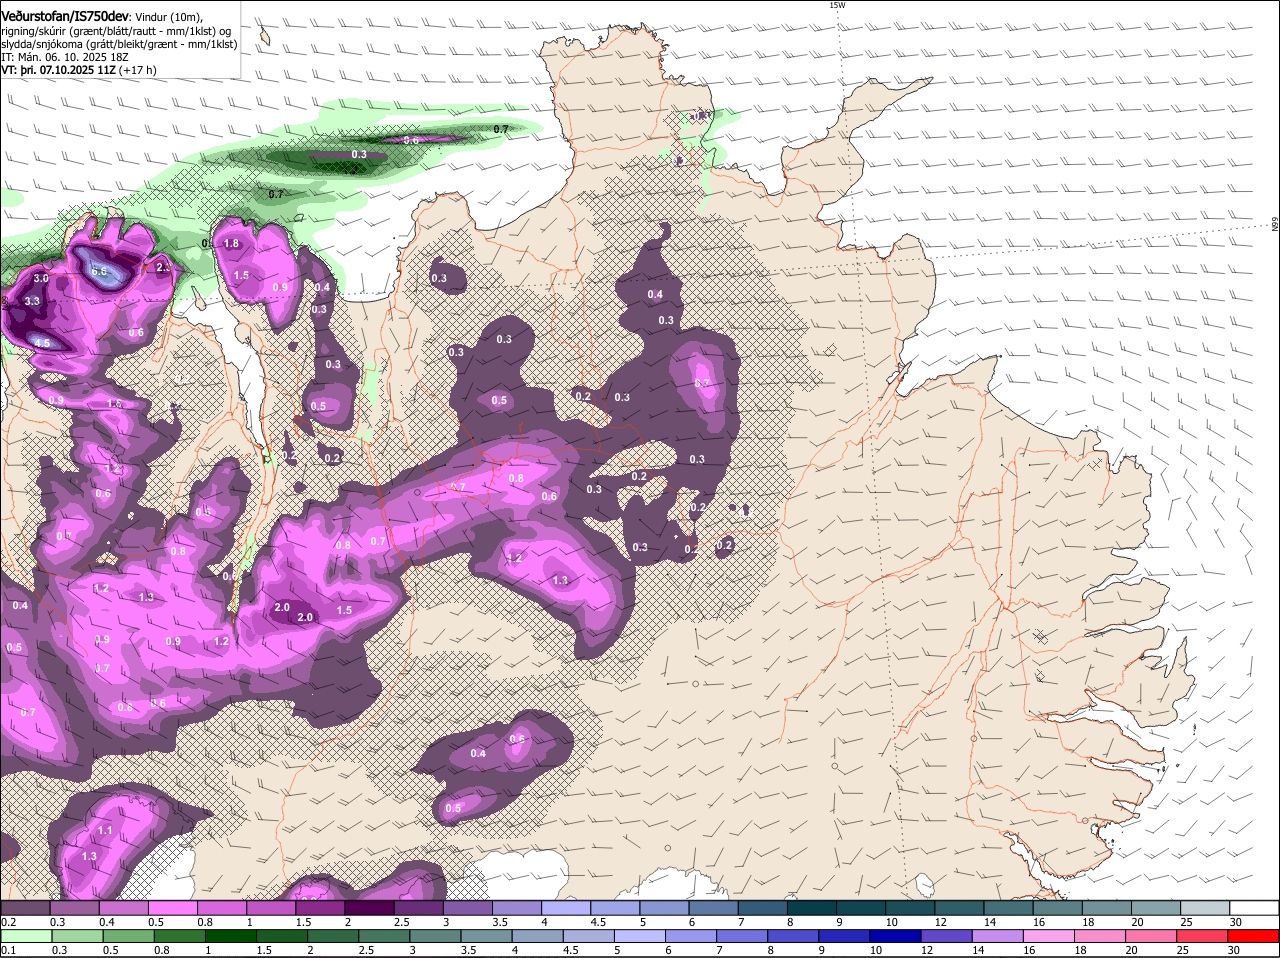Select the top-row swatch between 3.5 and 4
The height and width of the screenshot is (958, 1280).
click(x=517, y=907)
